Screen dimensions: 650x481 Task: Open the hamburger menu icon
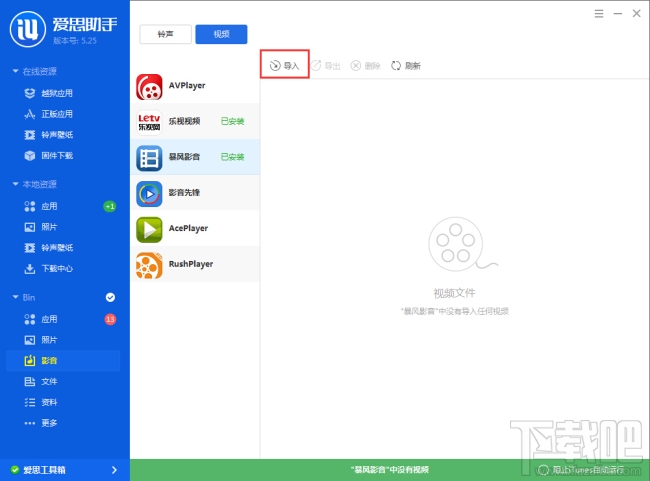tap(599, 14)
